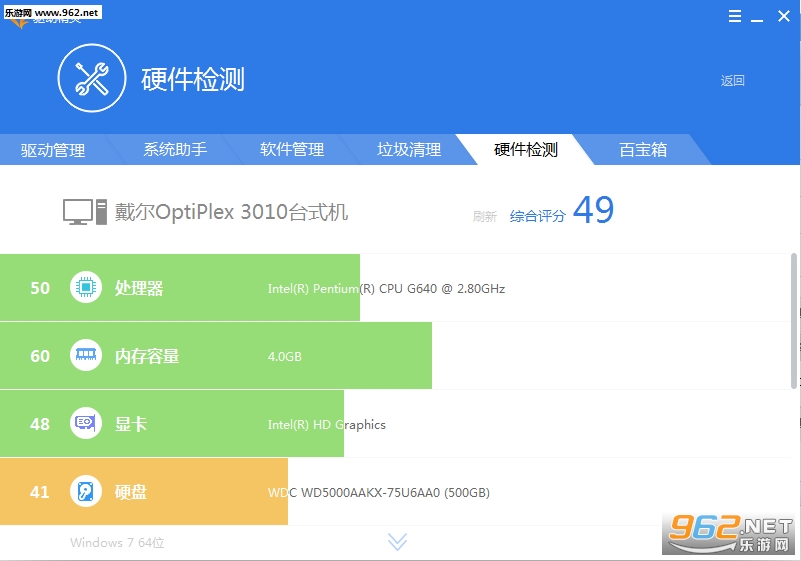
Task: Open the hamburger menu icon
Action: (x=735, y=16)
